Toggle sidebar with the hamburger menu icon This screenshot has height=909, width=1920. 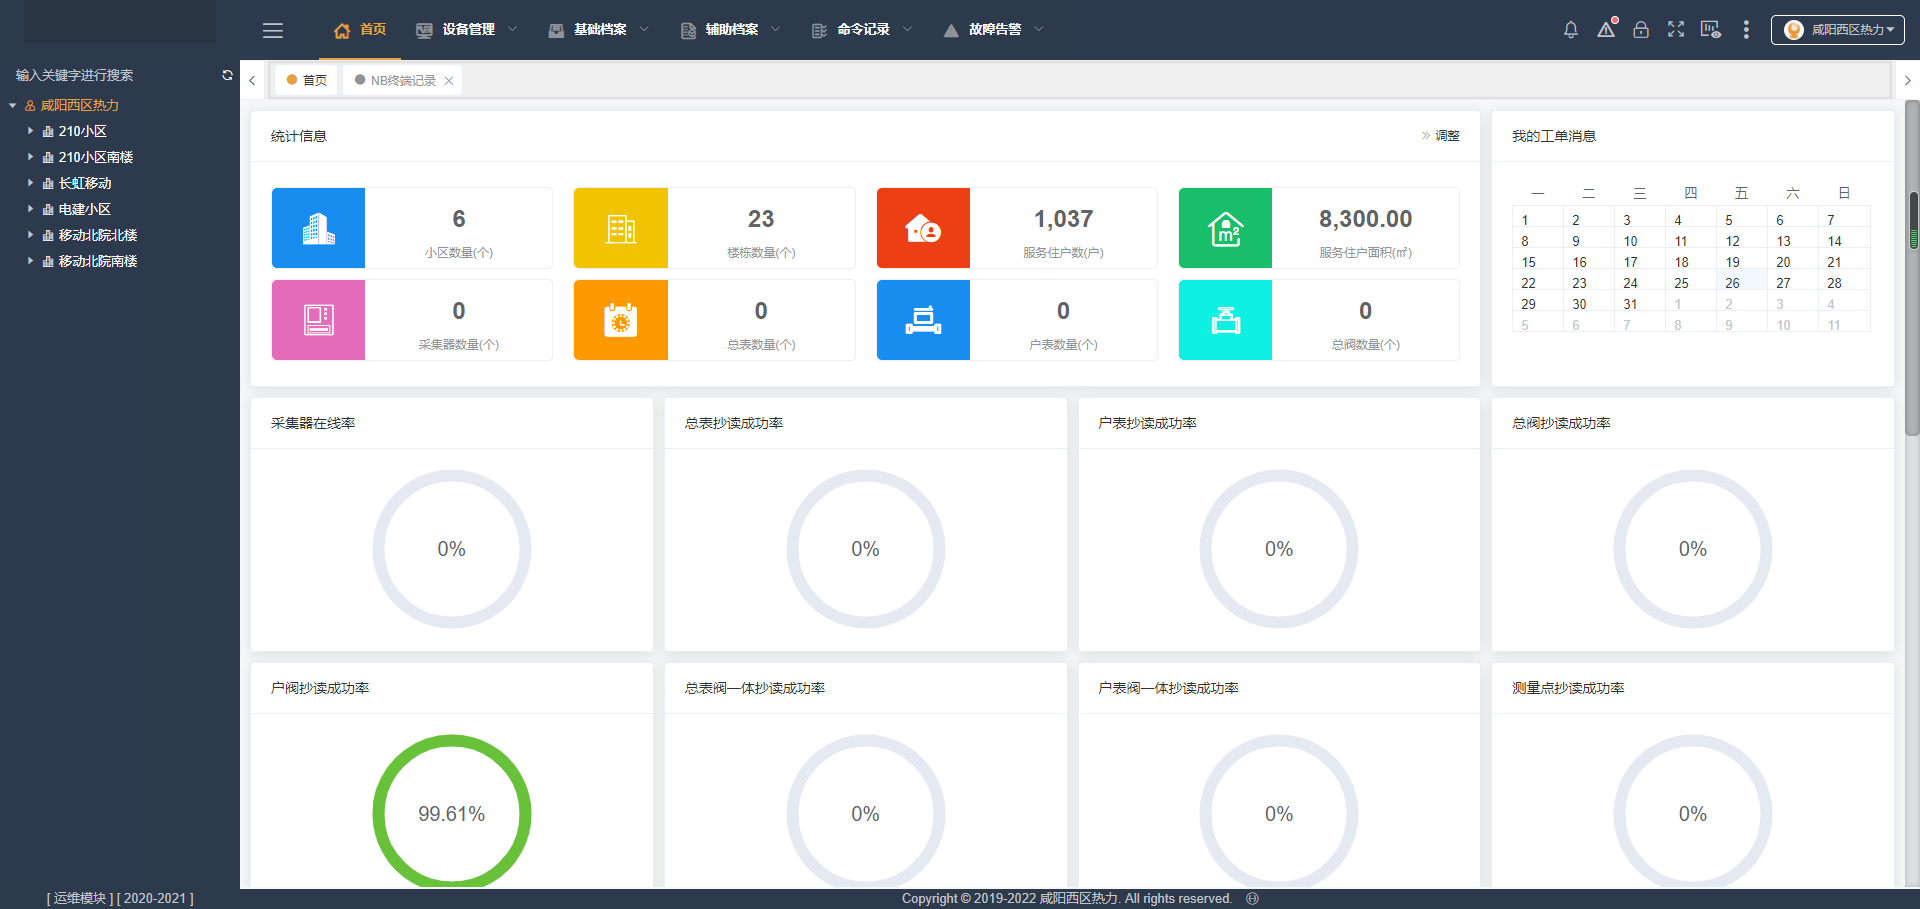[x=273, y=31]
